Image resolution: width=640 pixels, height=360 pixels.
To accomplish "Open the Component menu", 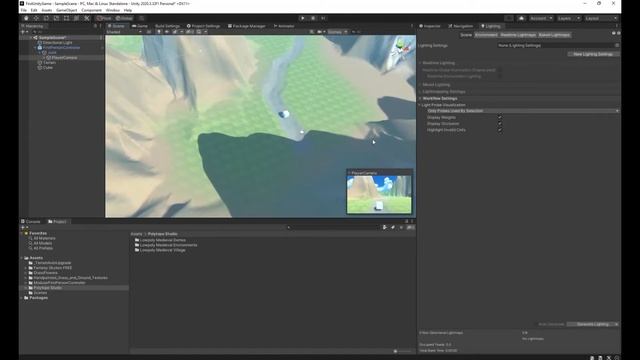I will [x=91, y=10].
